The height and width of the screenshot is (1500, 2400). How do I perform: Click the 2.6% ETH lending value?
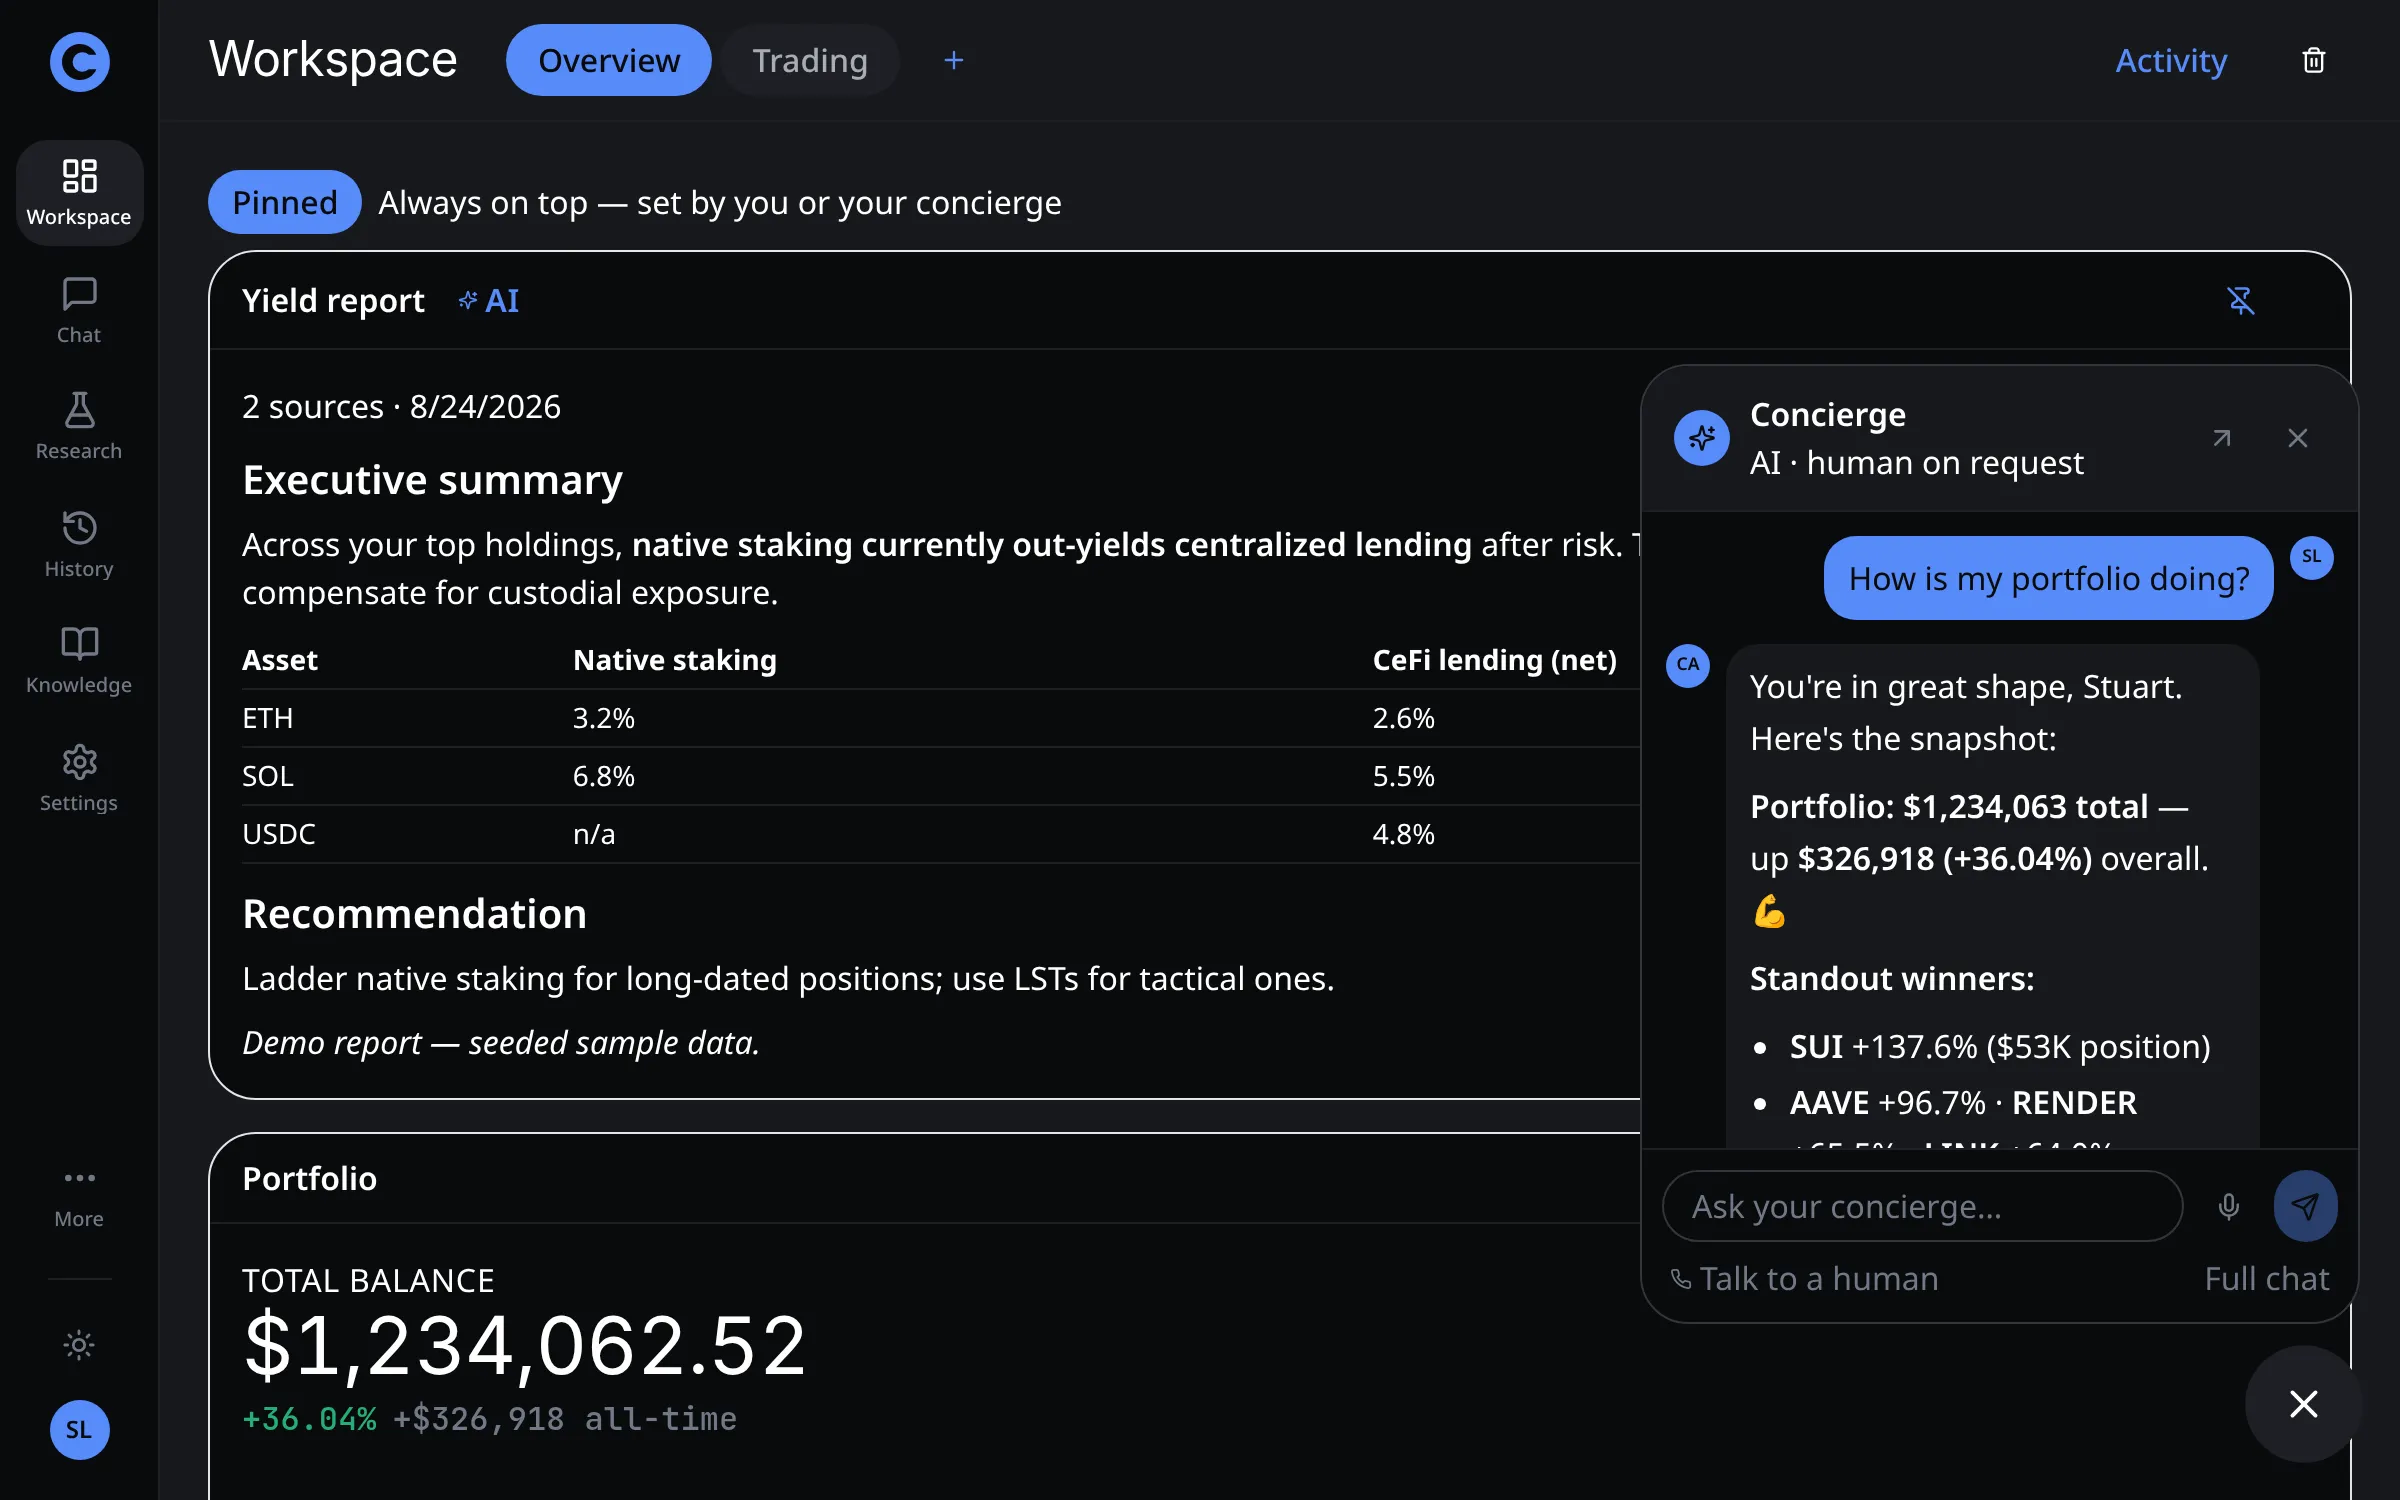[x=1404, y=718]
